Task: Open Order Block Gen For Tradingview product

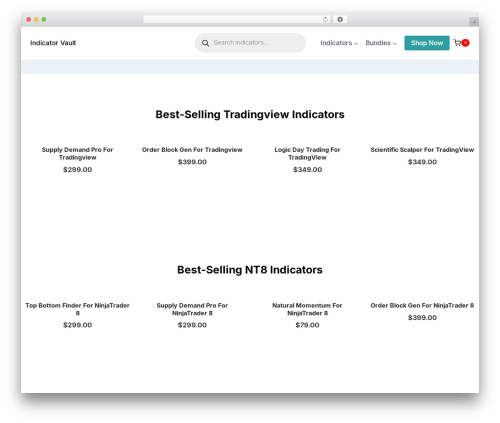Action: click(192, 150)
